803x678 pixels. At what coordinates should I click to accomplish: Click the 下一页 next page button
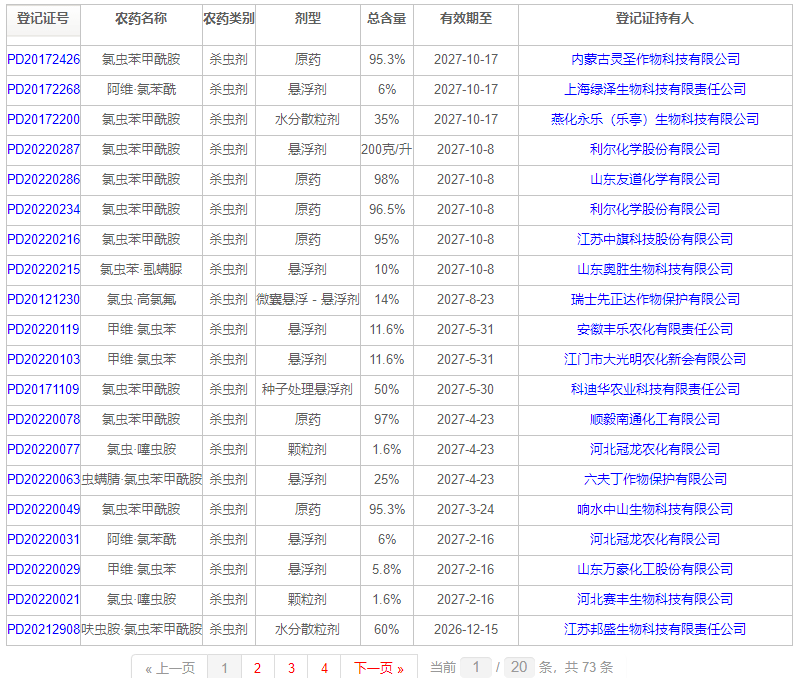tap(379, 668)
